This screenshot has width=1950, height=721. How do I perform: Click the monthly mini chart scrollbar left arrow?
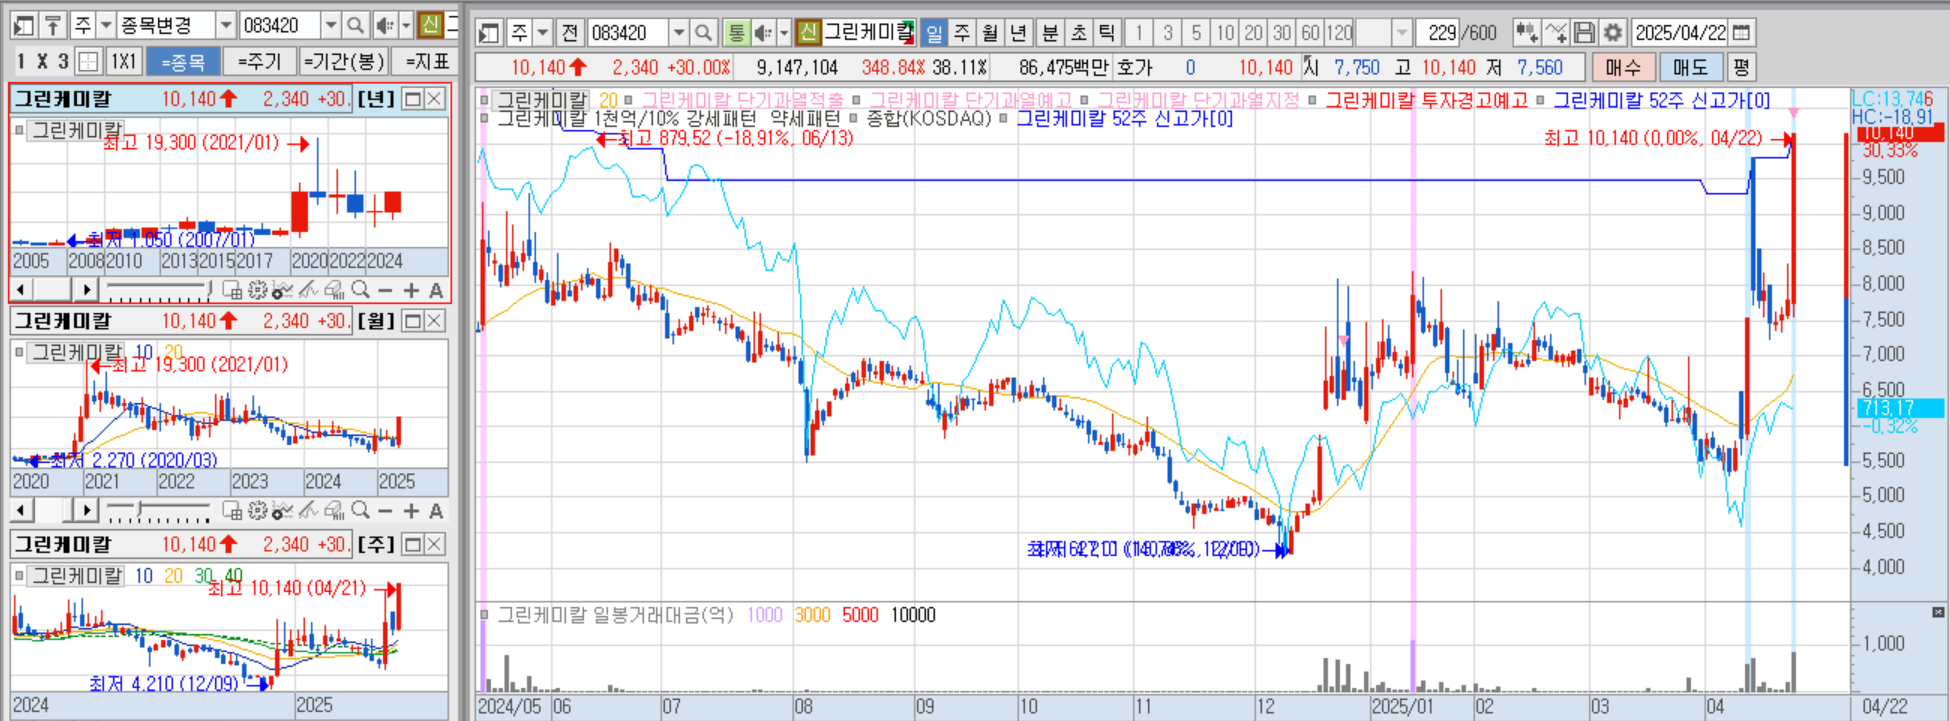[23, 511]
